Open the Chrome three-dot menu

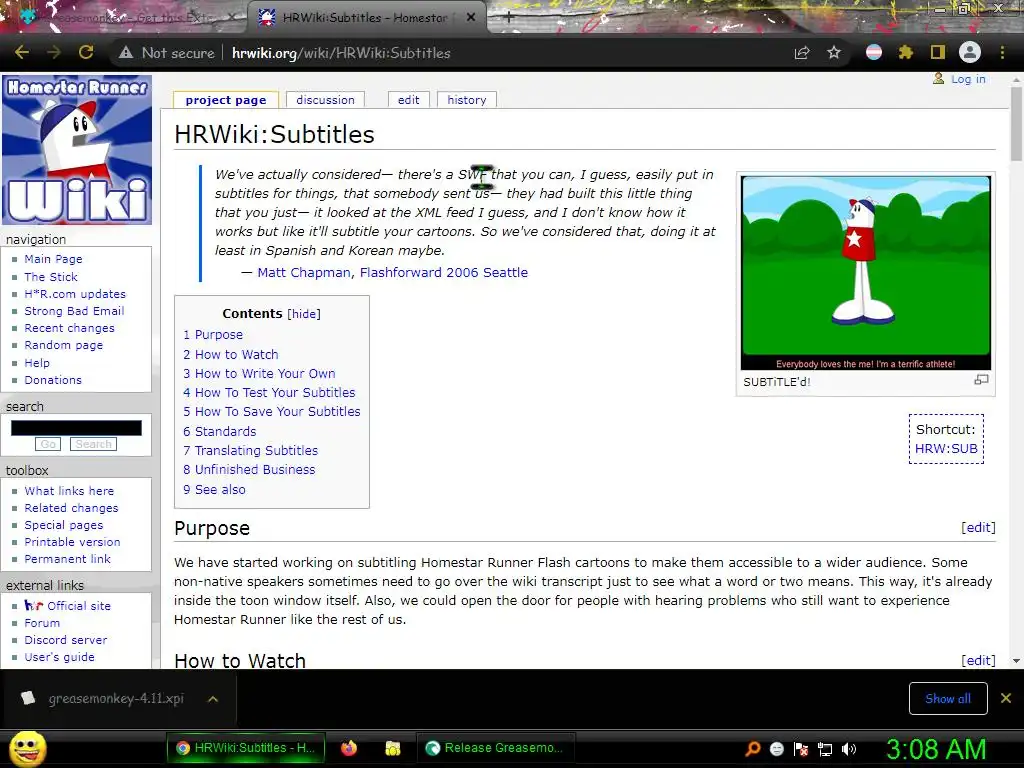click(1002, 53)
